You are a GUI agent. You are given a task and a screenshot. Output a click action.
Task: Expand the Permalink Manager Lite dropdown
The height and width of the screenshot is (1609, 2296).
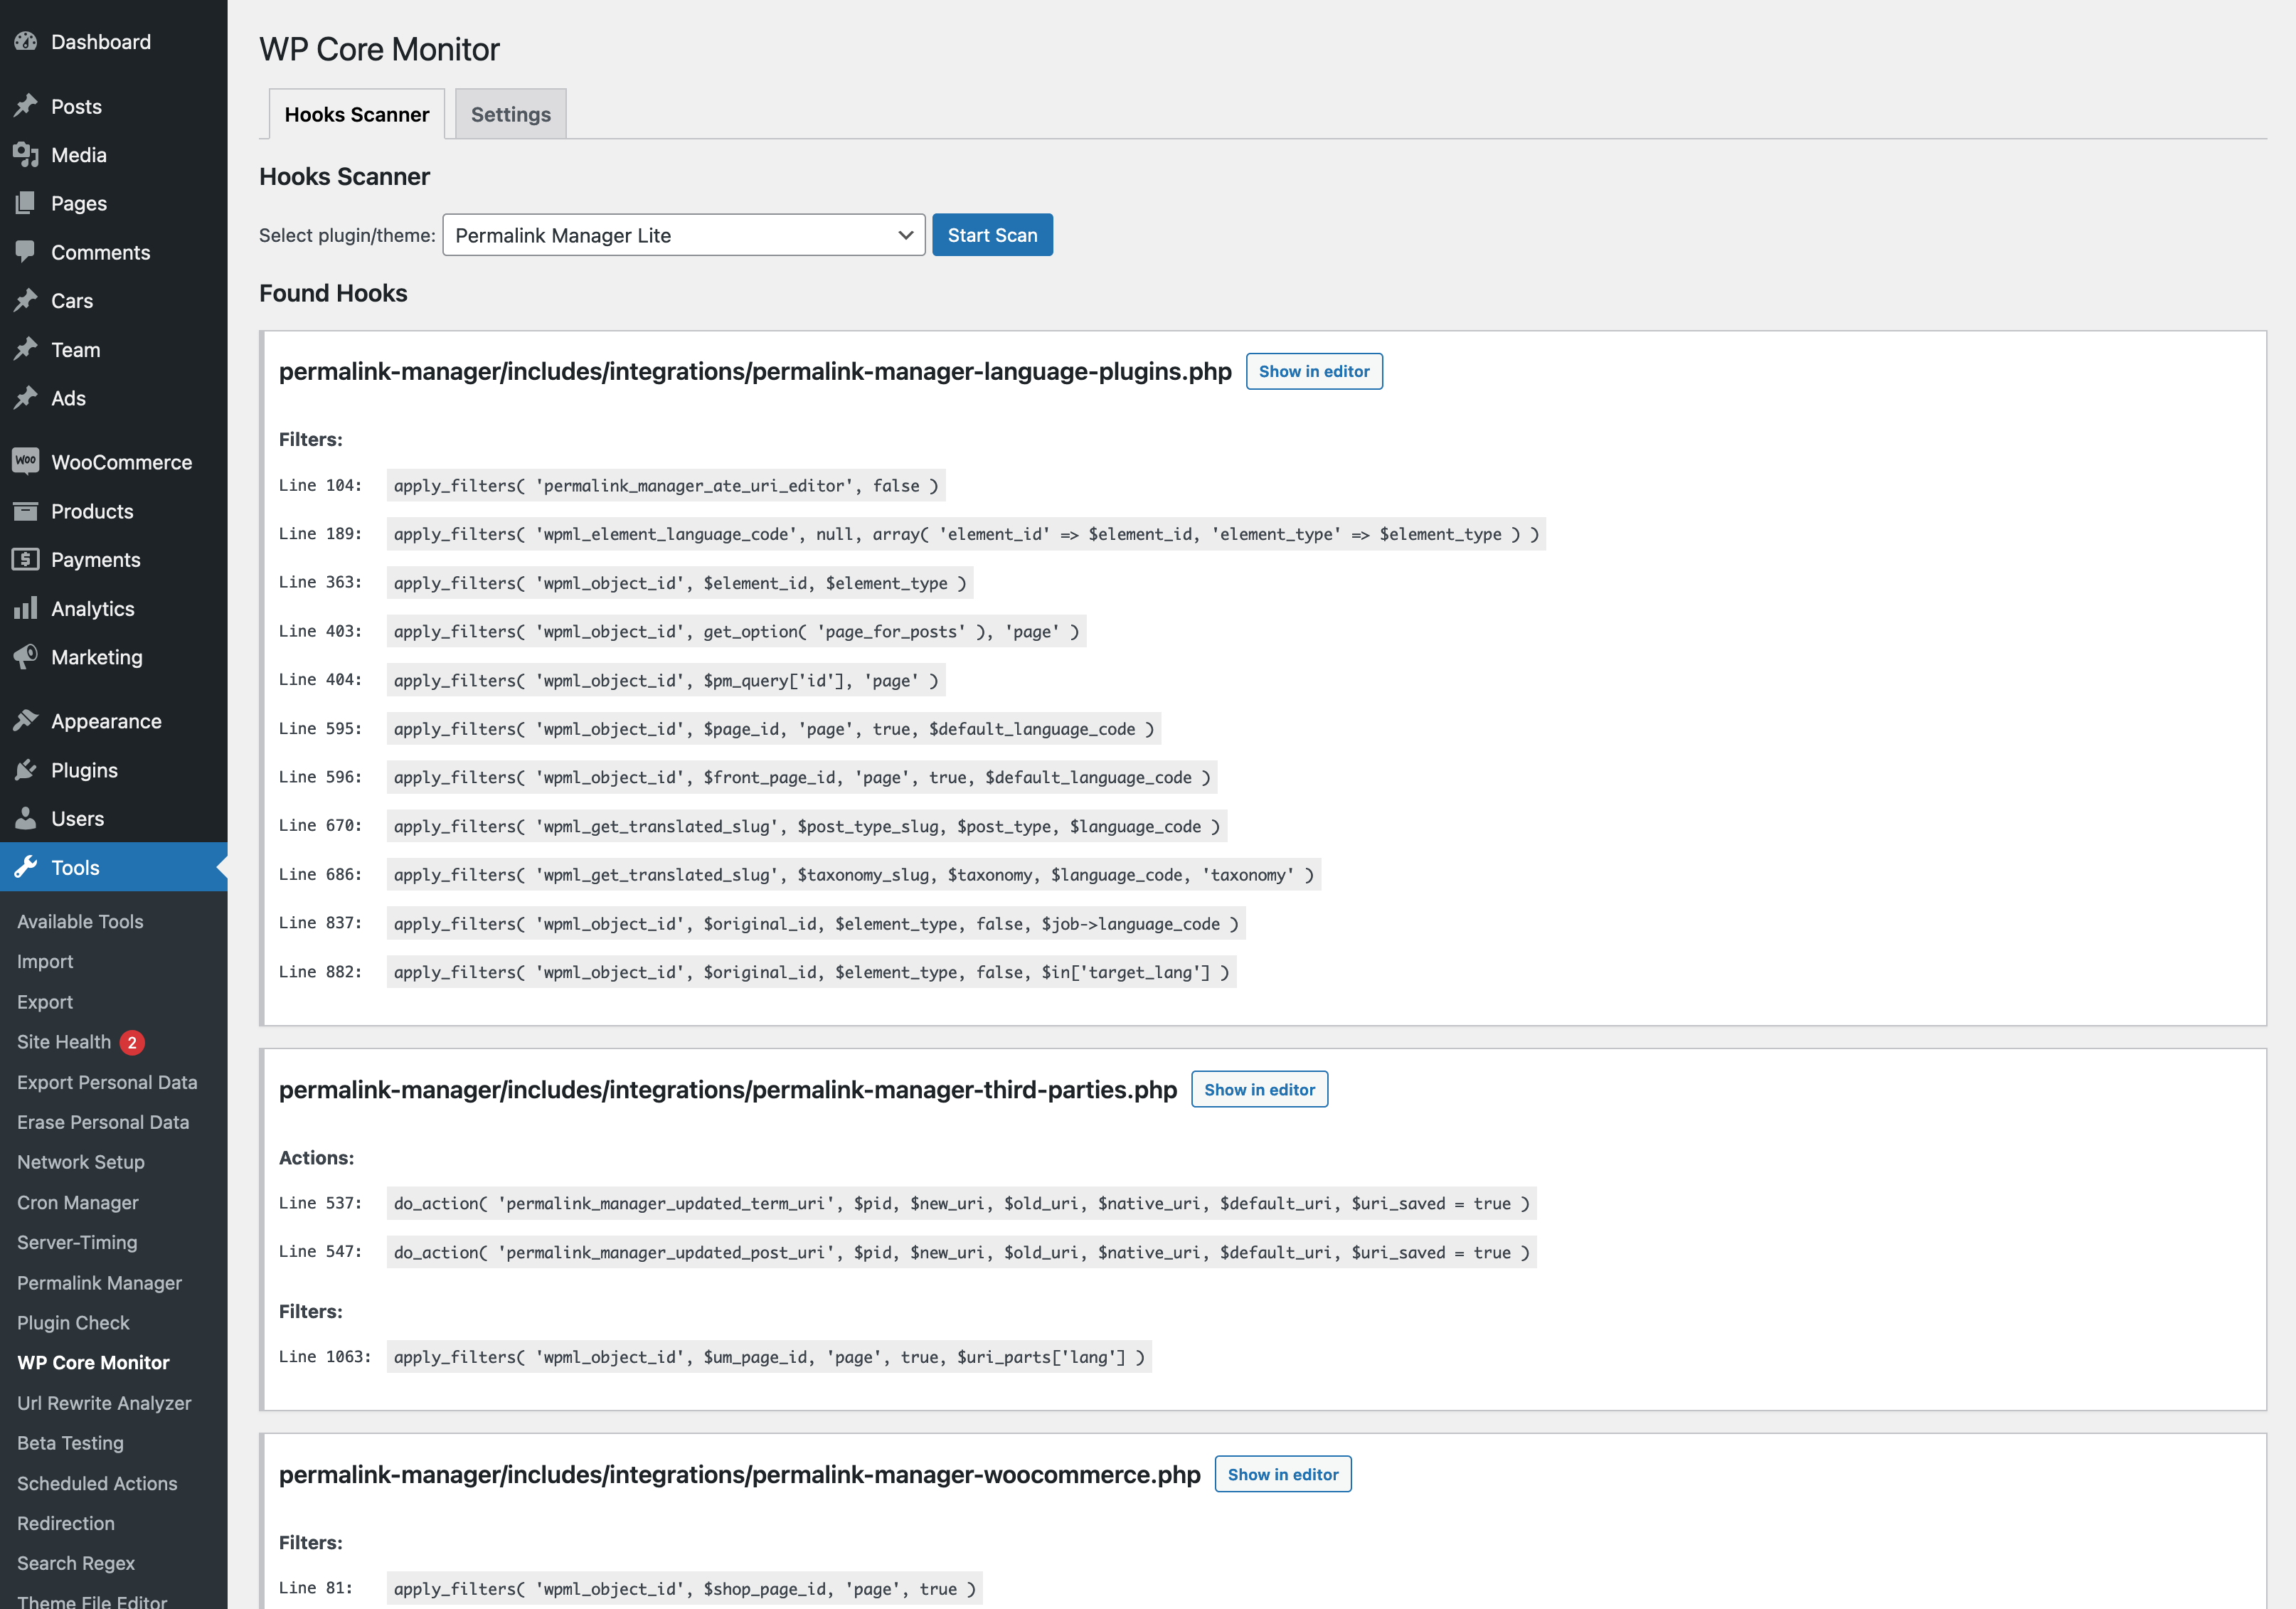tap(900, 234)
